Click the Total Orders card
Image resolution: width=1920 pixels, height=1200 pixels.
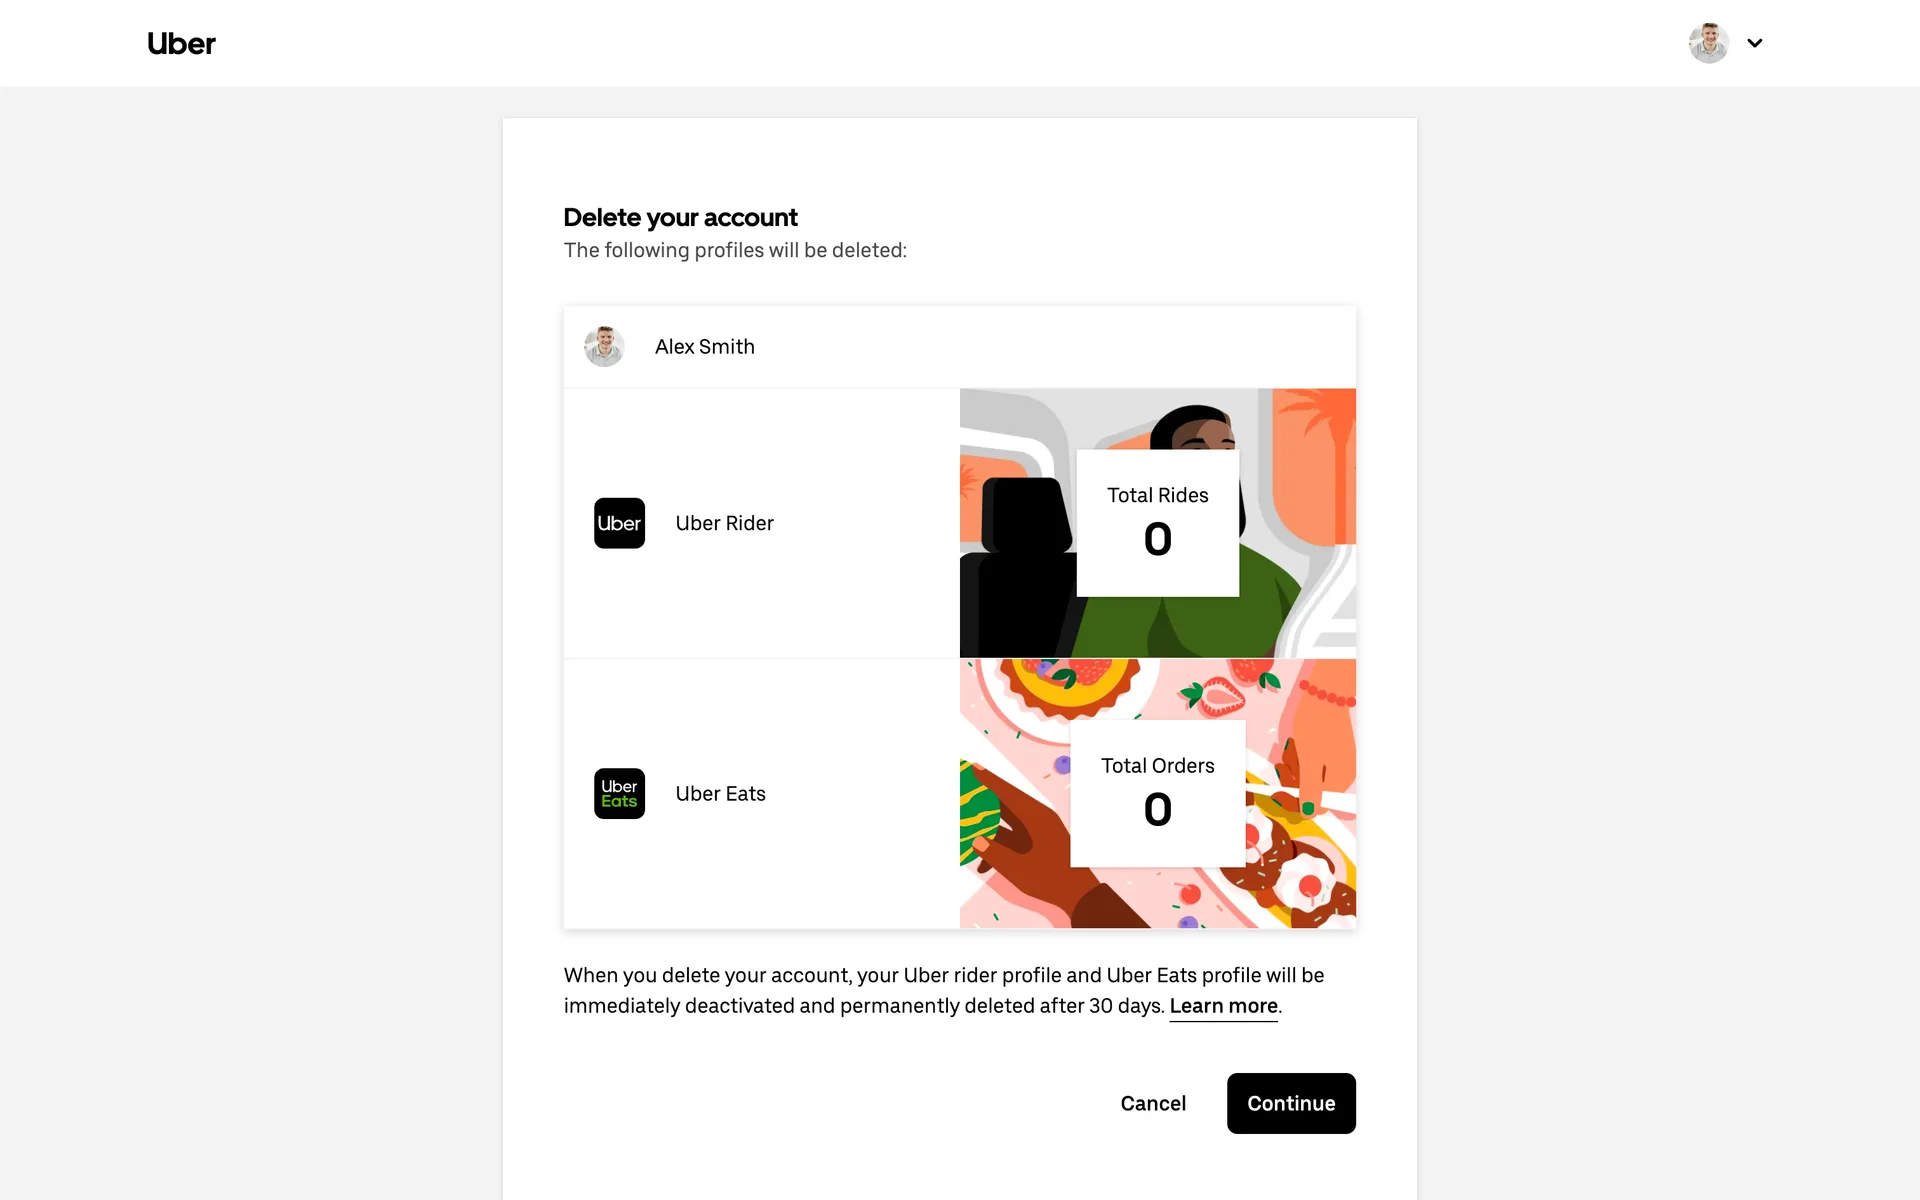click(1157, 793)
